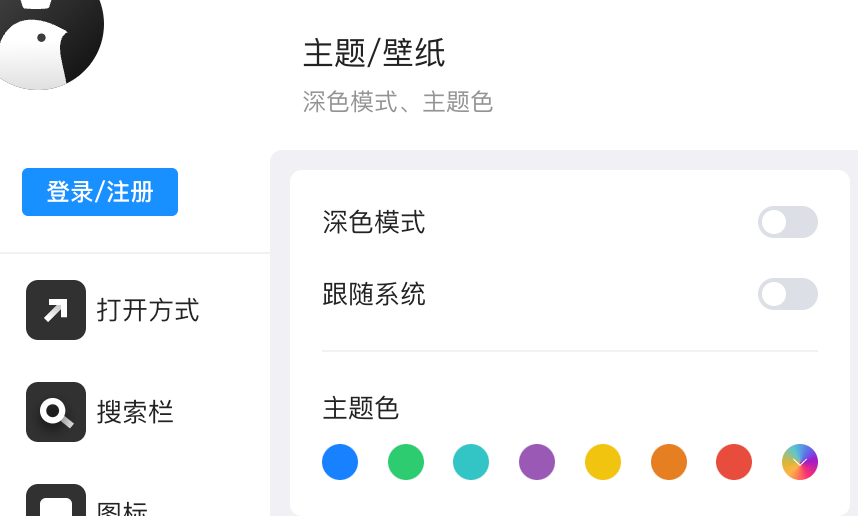Screen dimensions: 858x516
Task: Click the 主题色 section label
Action: (x=361, y=408)
